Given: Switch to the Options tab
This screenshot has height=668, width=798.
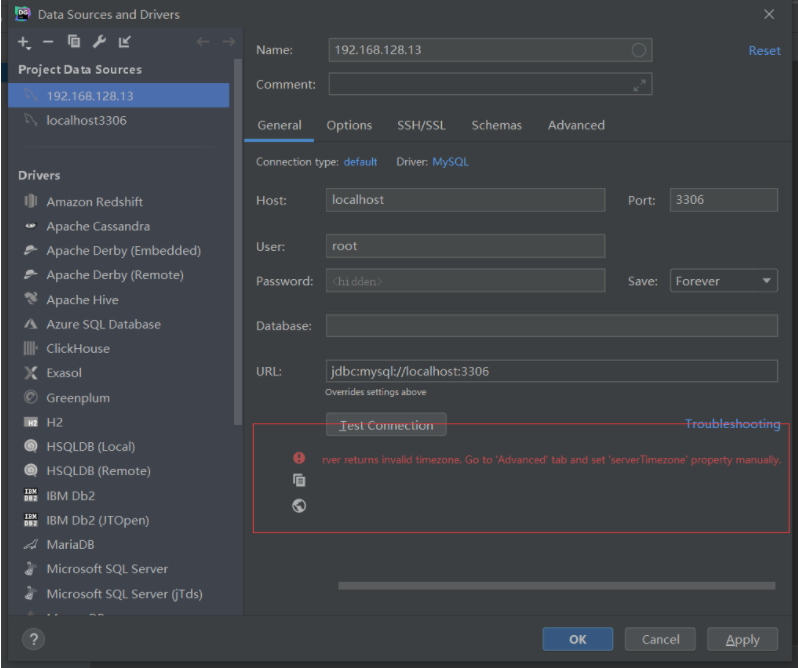Looking at the screenshot, I should (x=349, y=125).
